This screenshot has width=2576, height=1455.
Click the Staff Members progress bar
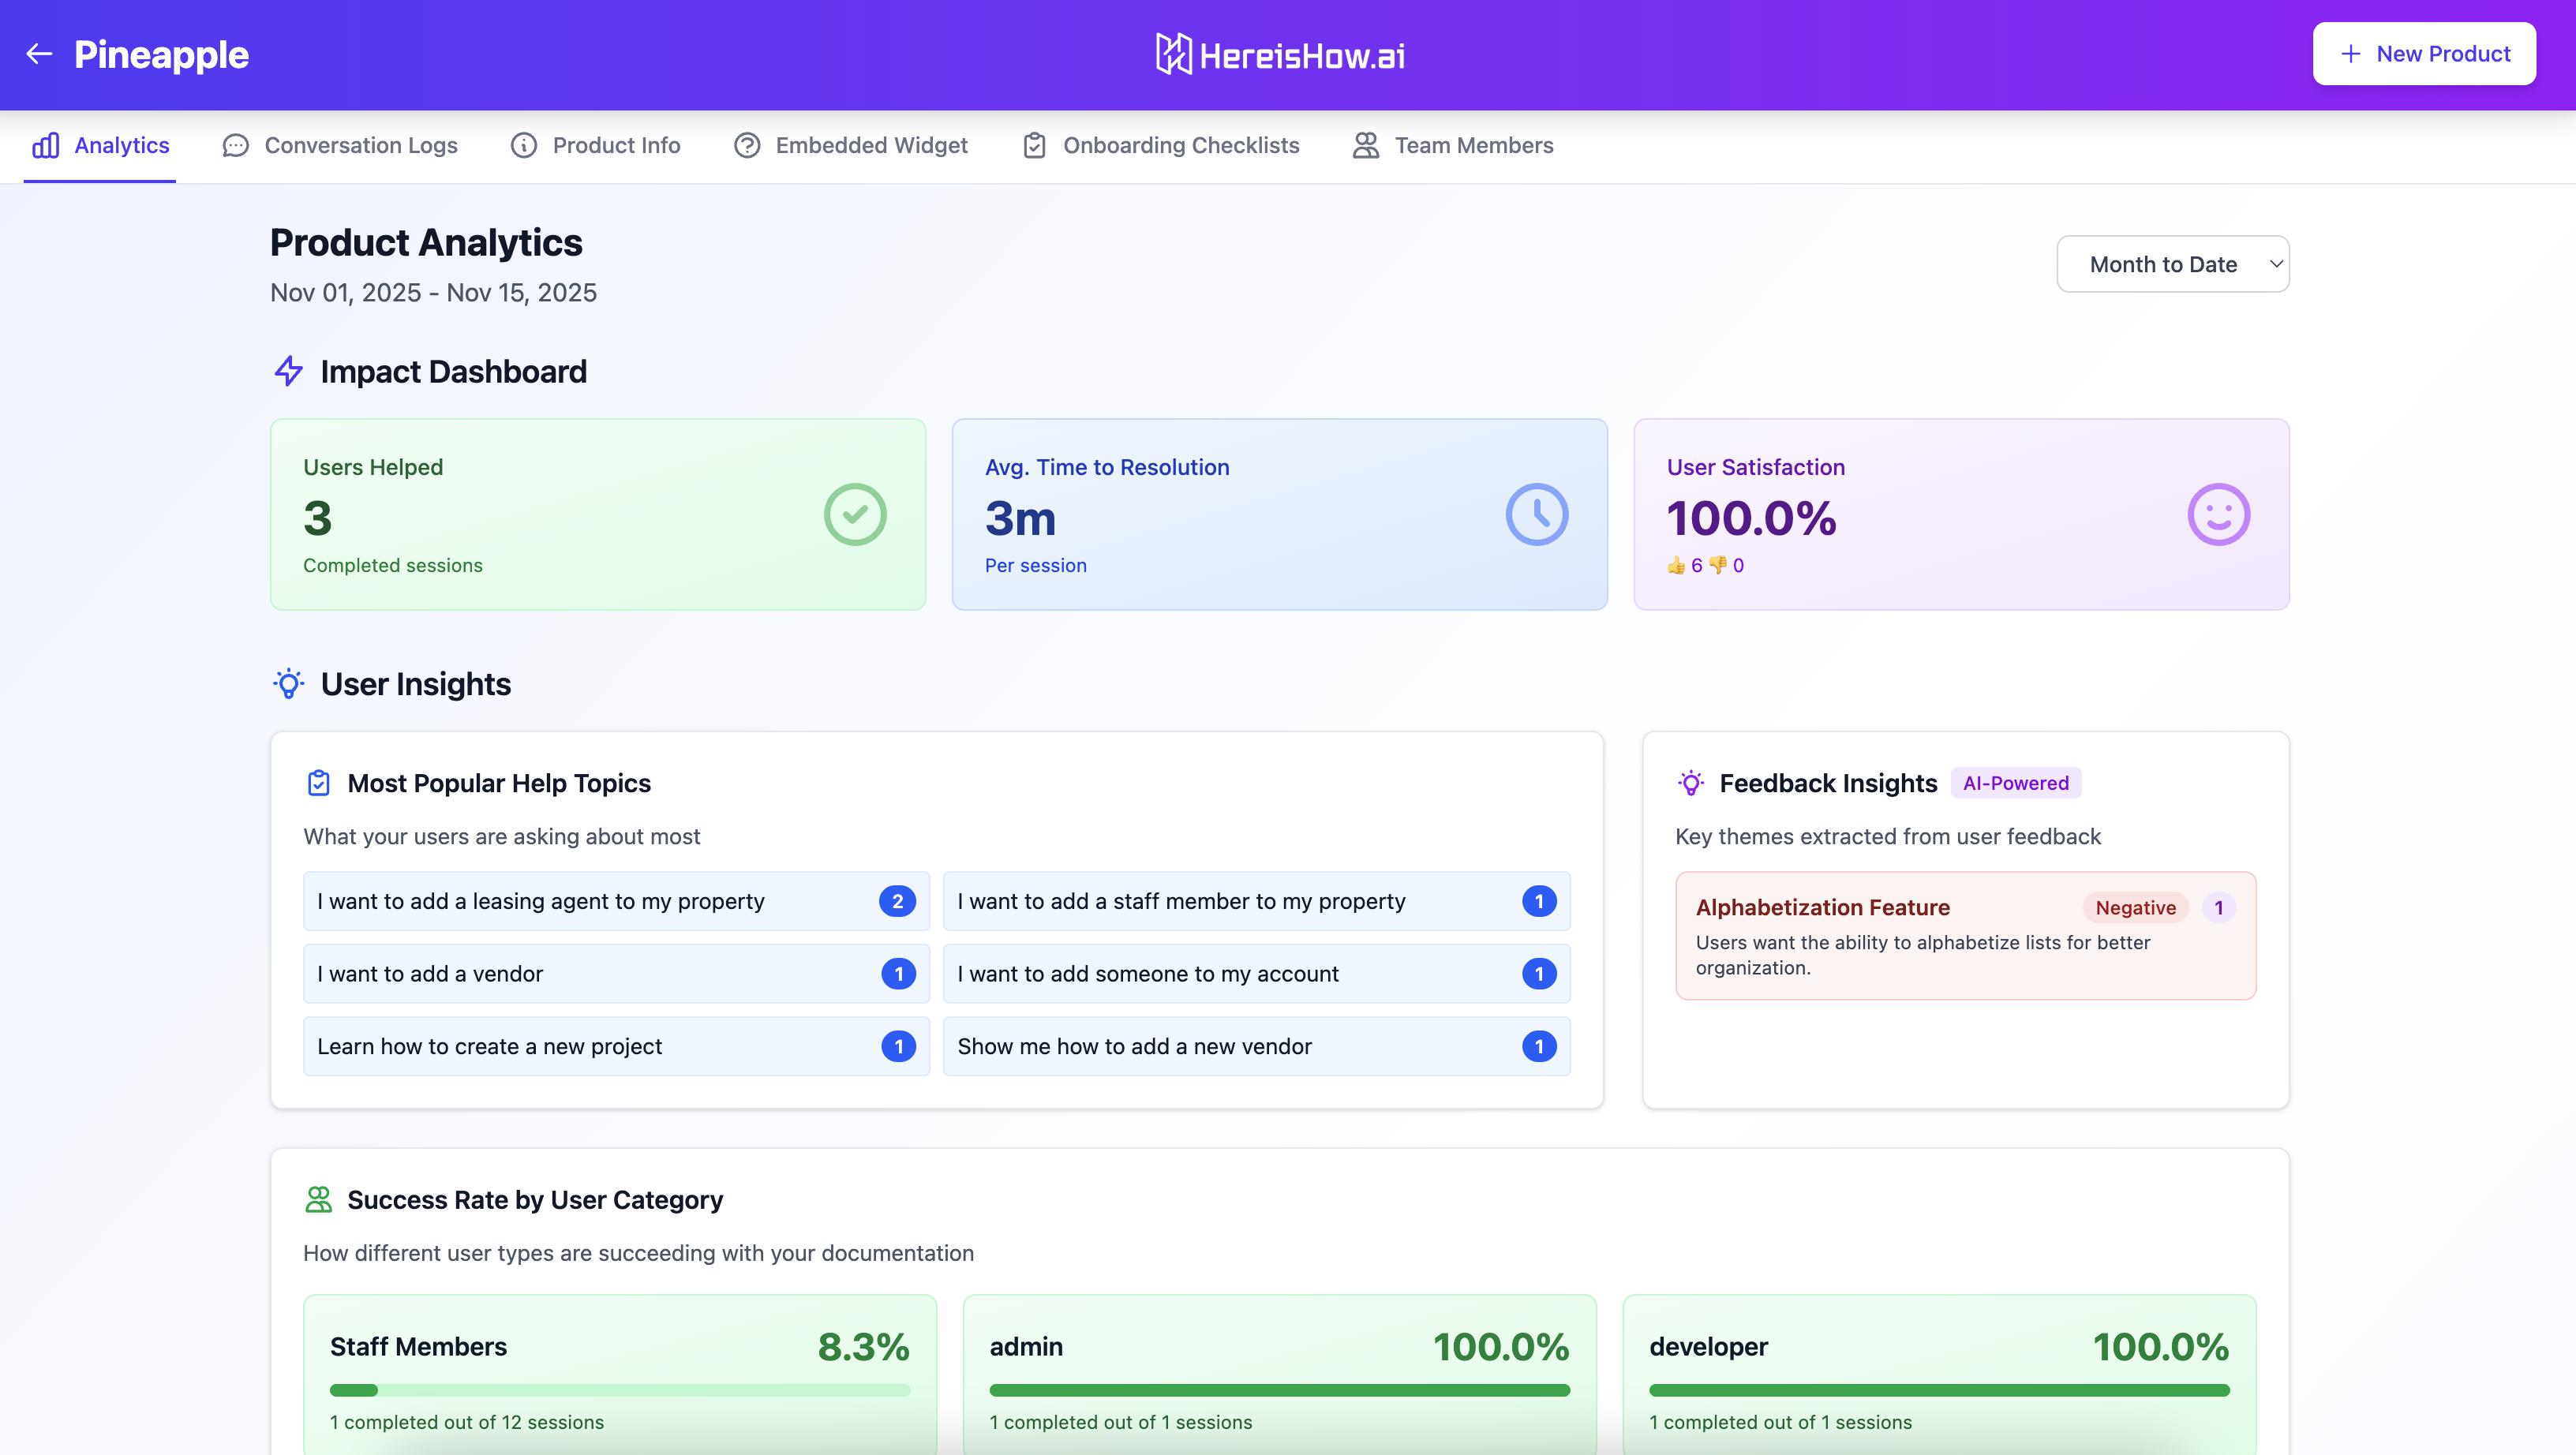619,1390
